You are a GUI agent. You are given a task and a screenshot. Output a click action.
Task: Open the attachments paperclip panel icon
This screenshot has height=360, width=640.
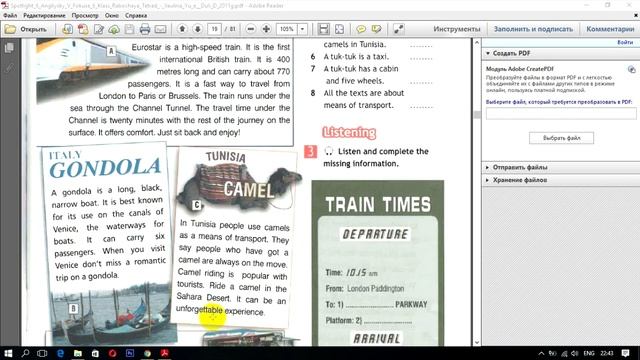tap(9, 68)
